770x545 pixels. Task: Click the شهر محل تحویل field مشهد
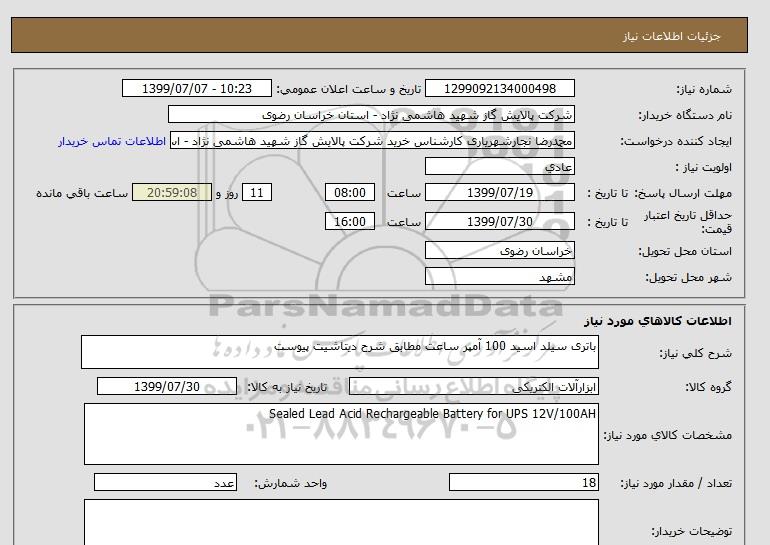[500, 276]
